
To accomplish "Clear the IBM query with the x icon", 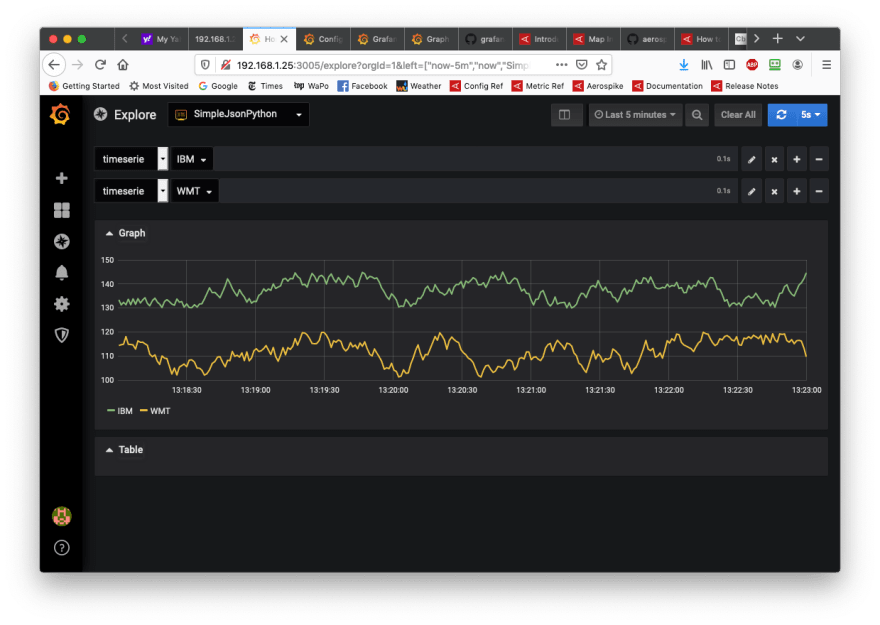I will [x=774, y=159].
